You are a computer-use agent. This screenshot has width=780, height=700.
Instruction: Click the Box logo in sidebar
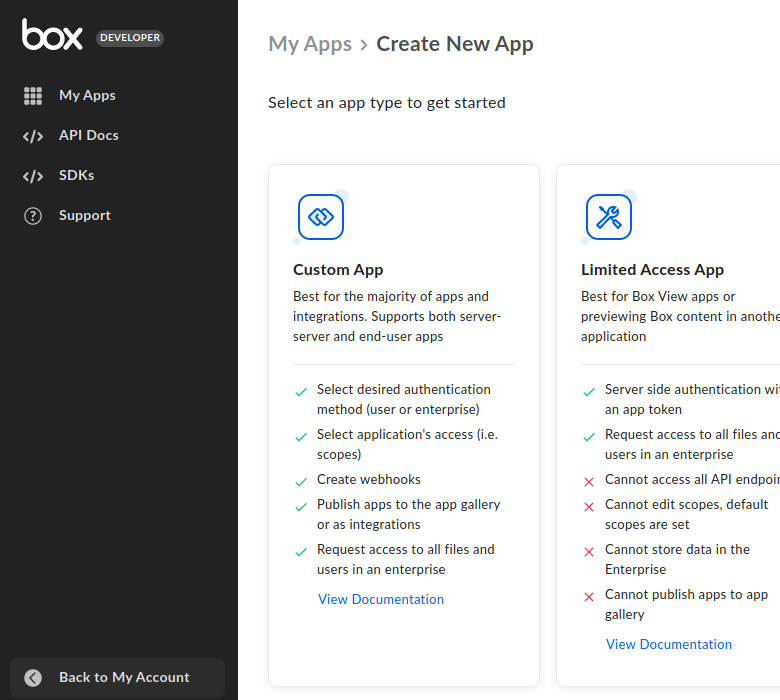click(x=53, y=35)
